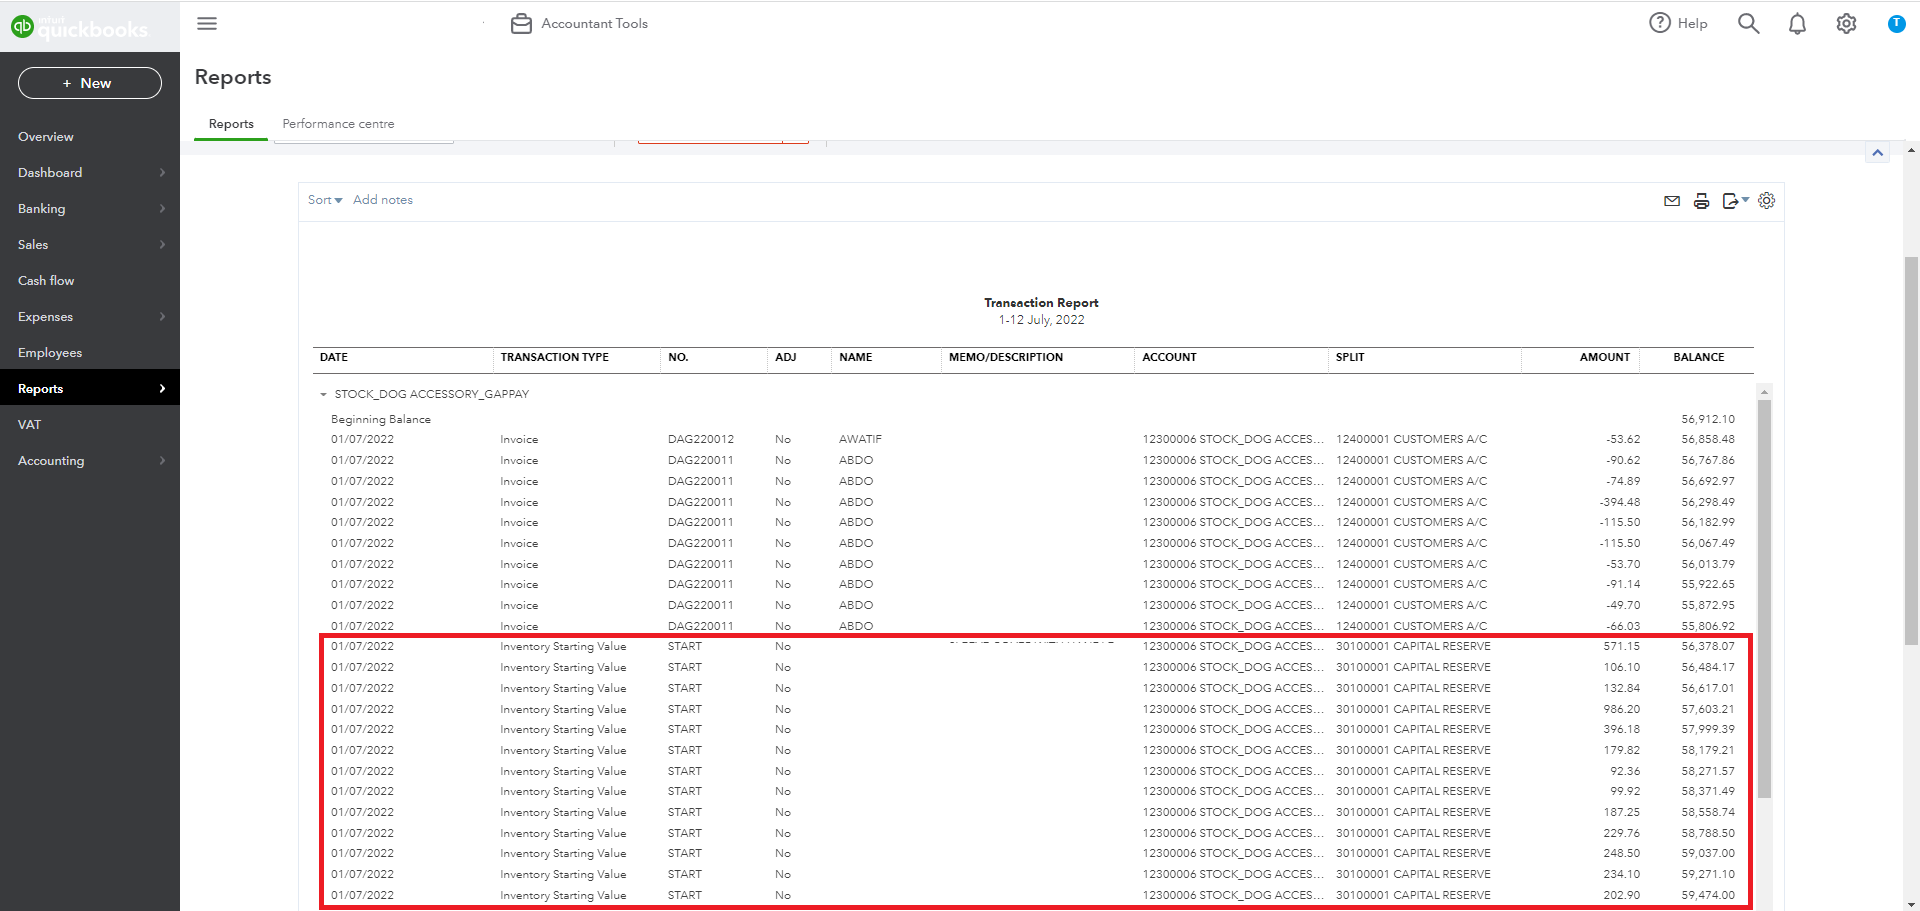The image size is (1920, 911).
Task: Collapse the report header with up chevron
Action: tap(1878, 152)
